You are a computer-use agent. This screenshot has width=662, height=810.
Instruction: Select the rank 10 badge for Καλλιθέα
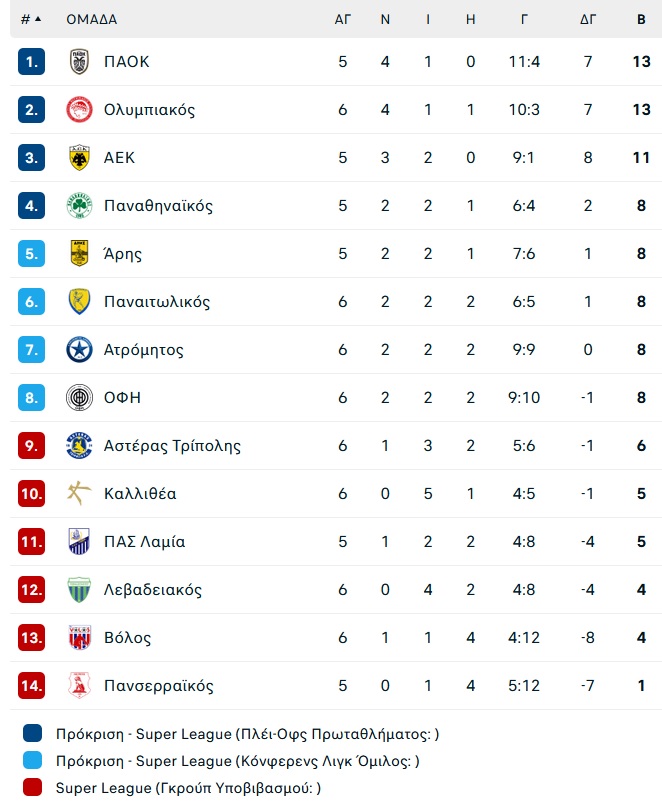coord(31,493)
